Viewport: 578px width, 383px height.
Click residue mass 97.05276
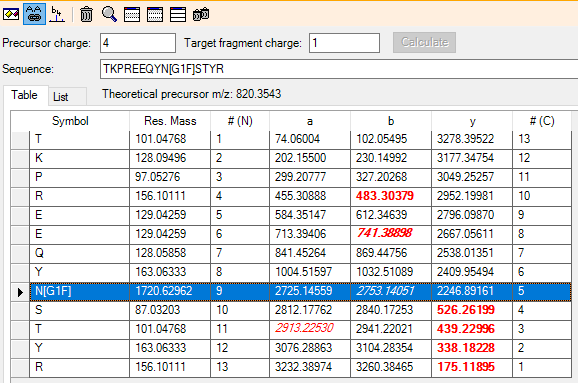pos(170,177)
